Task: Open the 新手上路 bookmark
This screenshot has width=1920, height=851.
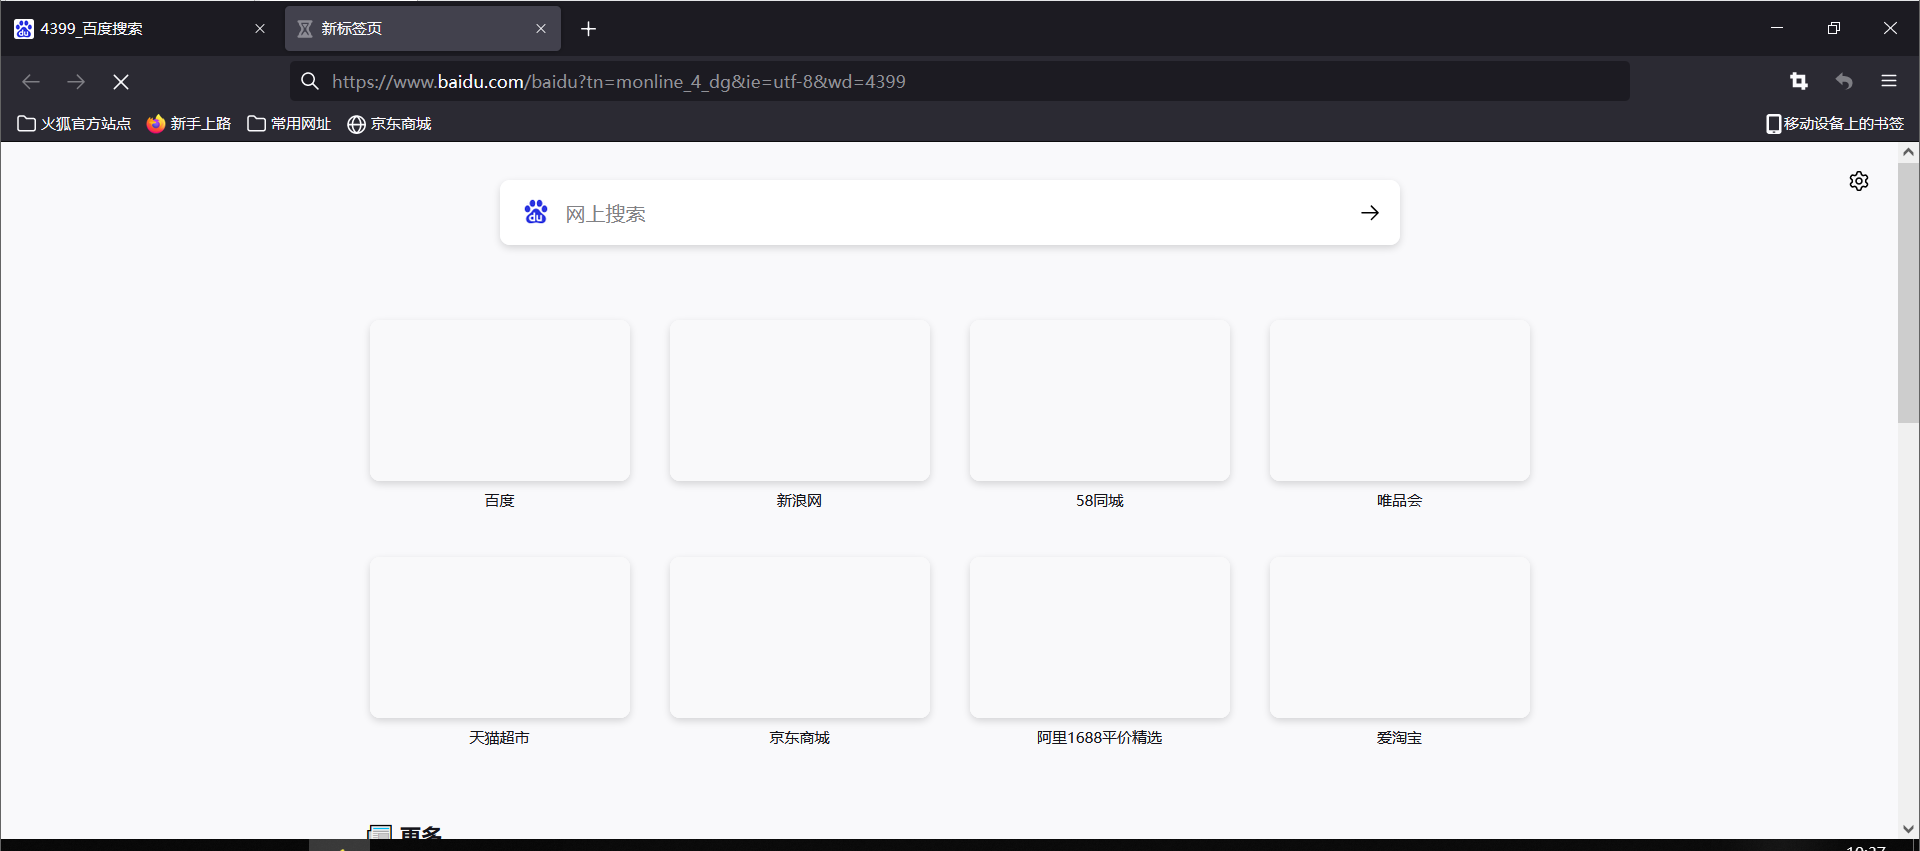Action: point(189,124)
